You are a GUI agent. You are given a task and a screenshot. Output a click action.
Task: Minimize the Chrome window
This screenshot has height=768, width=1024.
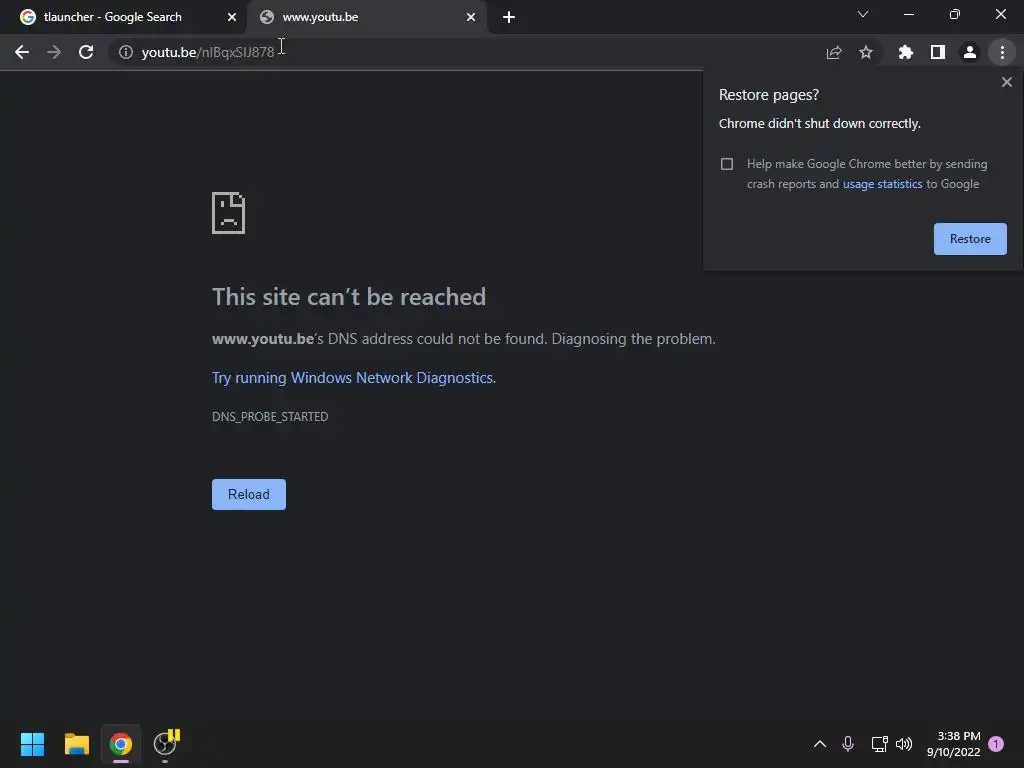click(x=908, y=14)
